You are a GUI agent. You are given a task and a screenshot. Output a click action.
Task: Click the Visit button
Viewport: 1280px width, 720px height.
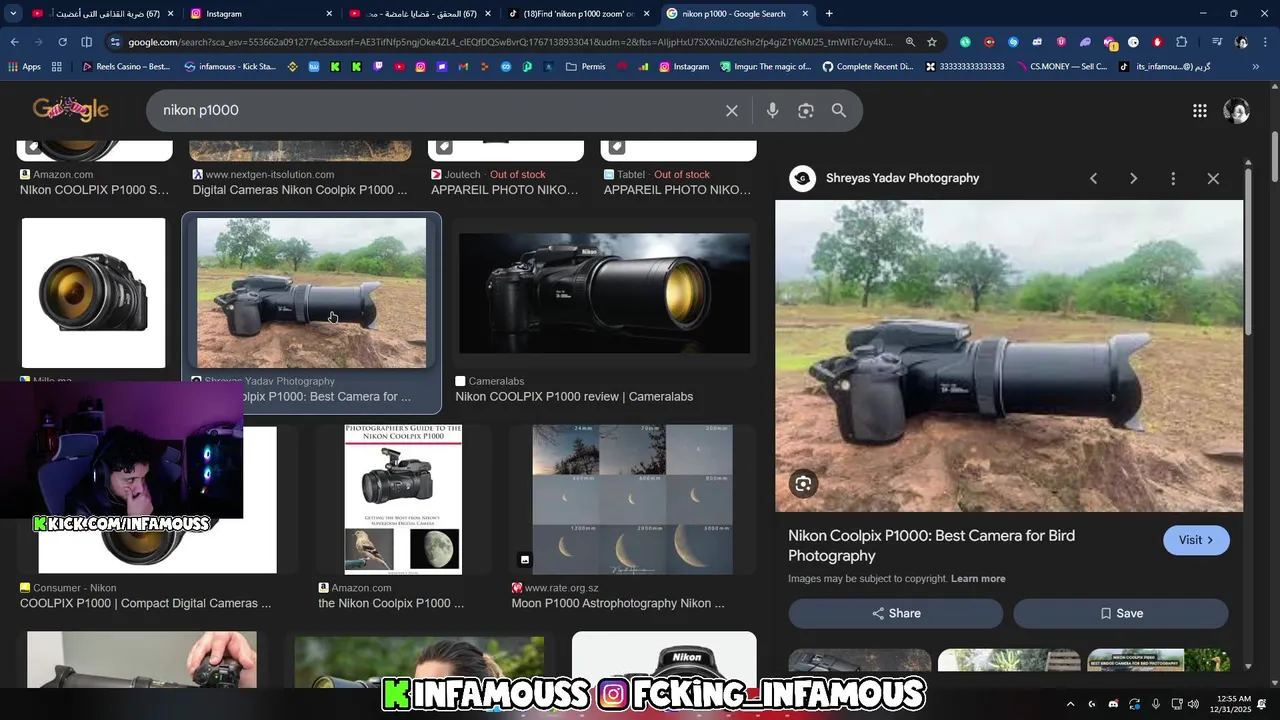click(x=1196, y=540)
